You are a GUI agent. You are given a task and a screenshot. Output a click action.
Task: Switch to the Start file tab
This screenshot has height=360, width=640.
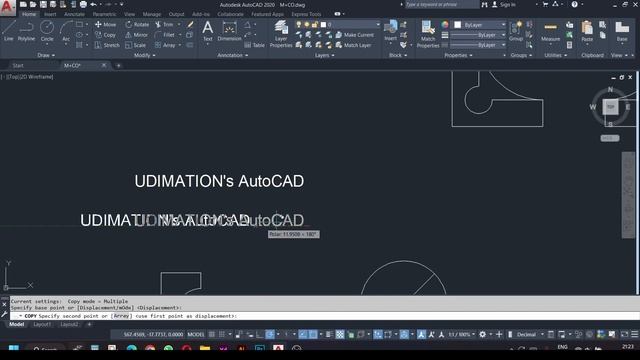(18, 65)
